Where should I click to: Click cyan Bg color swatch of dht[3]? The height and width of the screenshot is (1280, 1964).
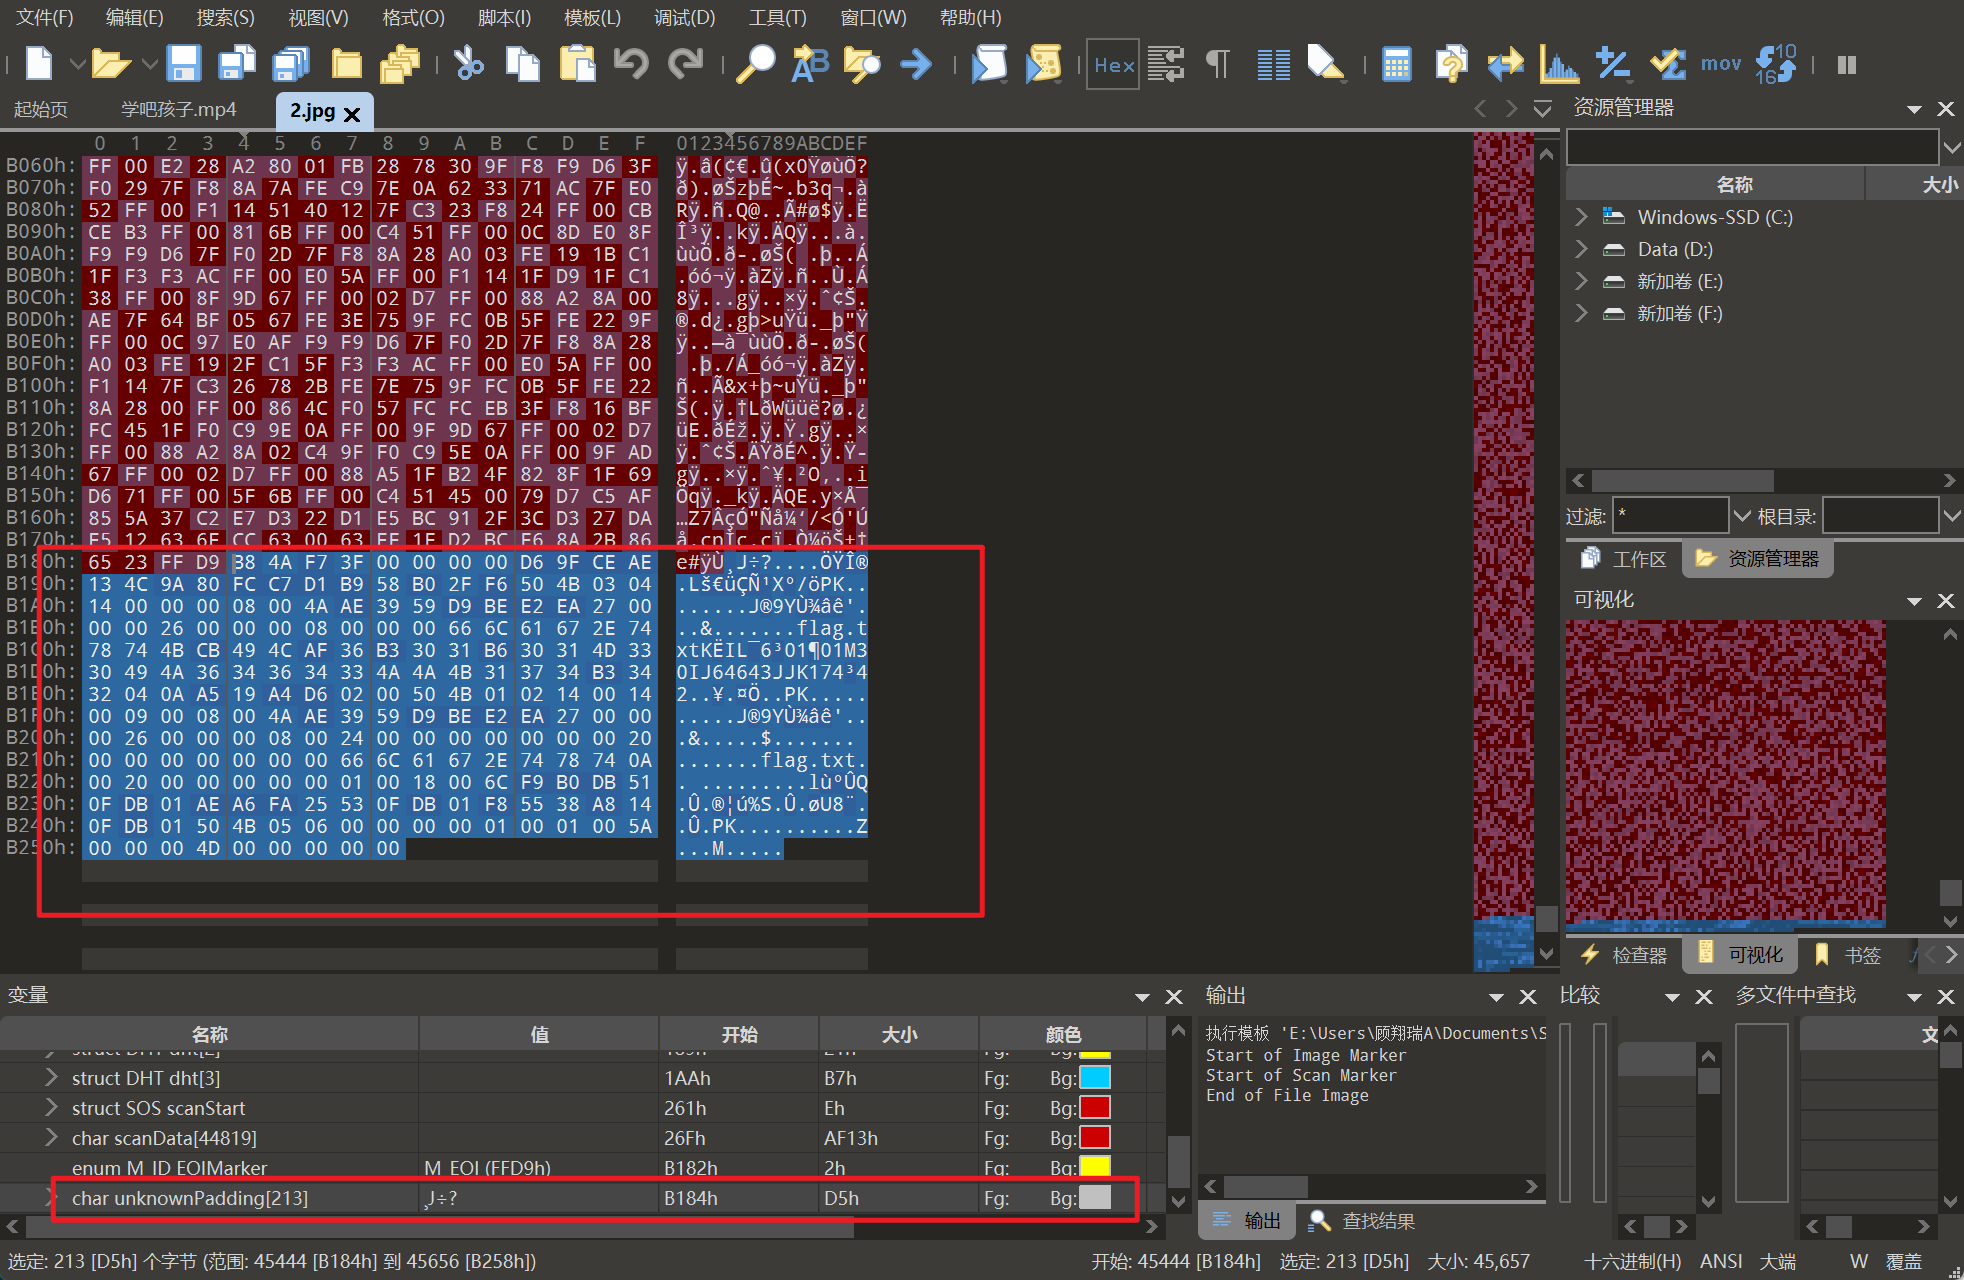click(1095, 1078)
